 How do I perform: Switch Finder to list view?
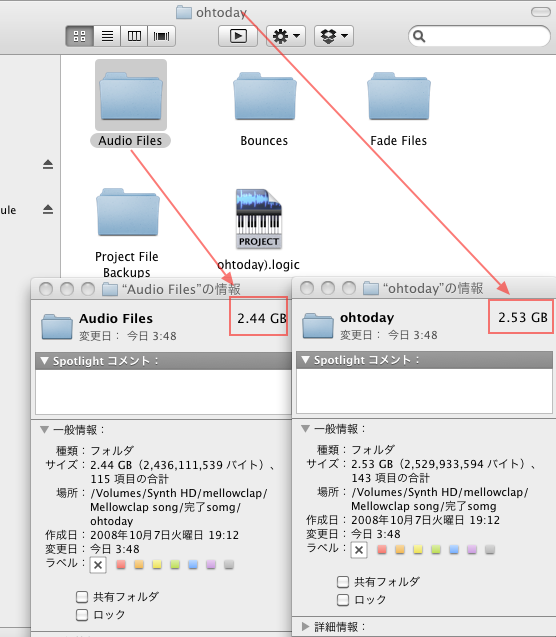(x=107, y=36)
